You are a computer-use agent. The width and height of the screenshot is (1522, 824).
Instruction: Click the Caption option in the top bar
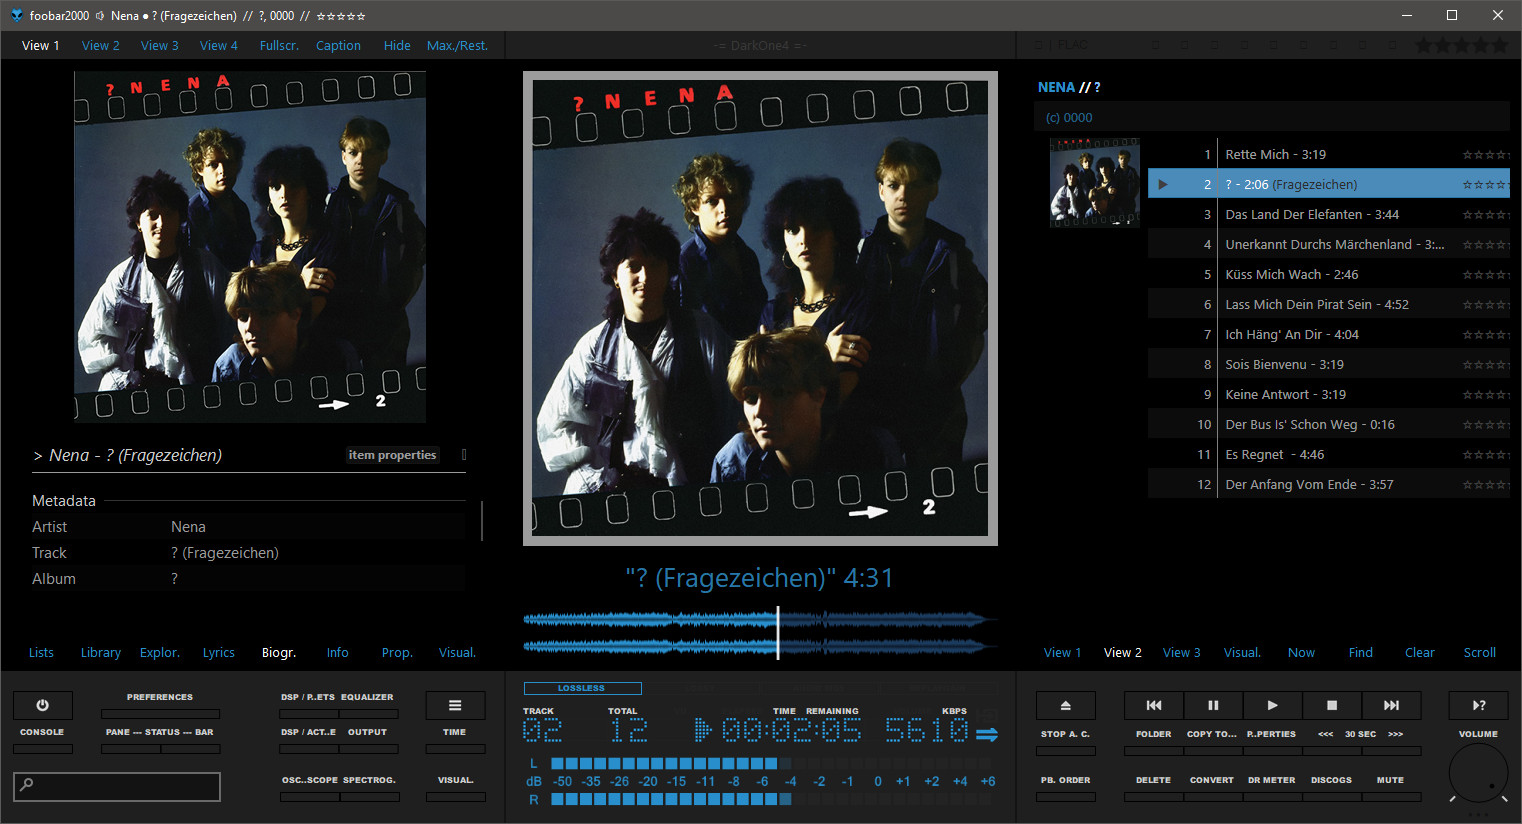pos(338,45)
